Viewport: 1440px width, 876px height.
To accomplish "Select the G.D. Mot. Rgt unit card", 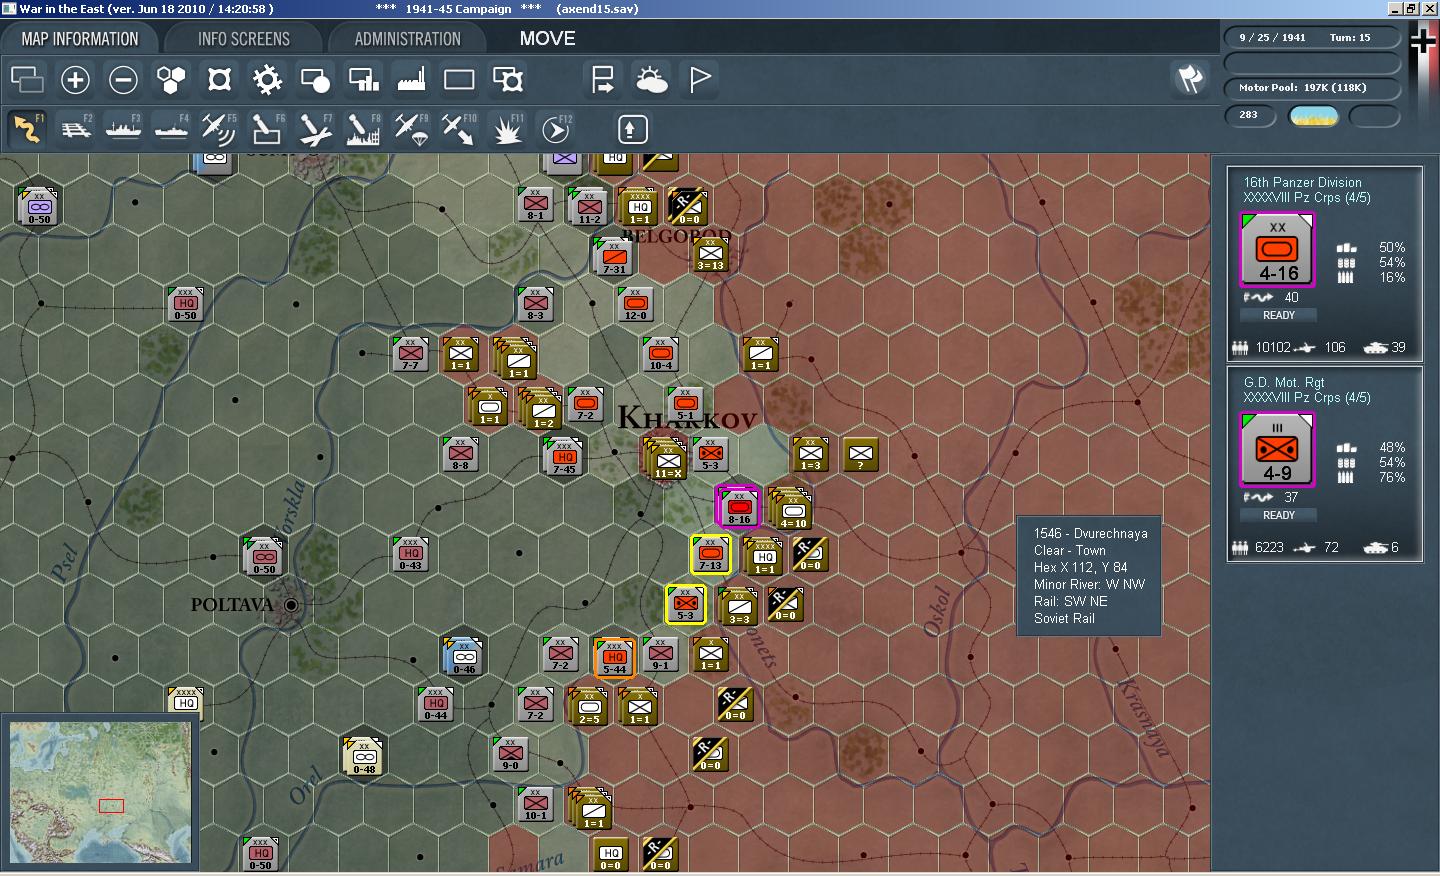I will click(x=1324, y=462).
